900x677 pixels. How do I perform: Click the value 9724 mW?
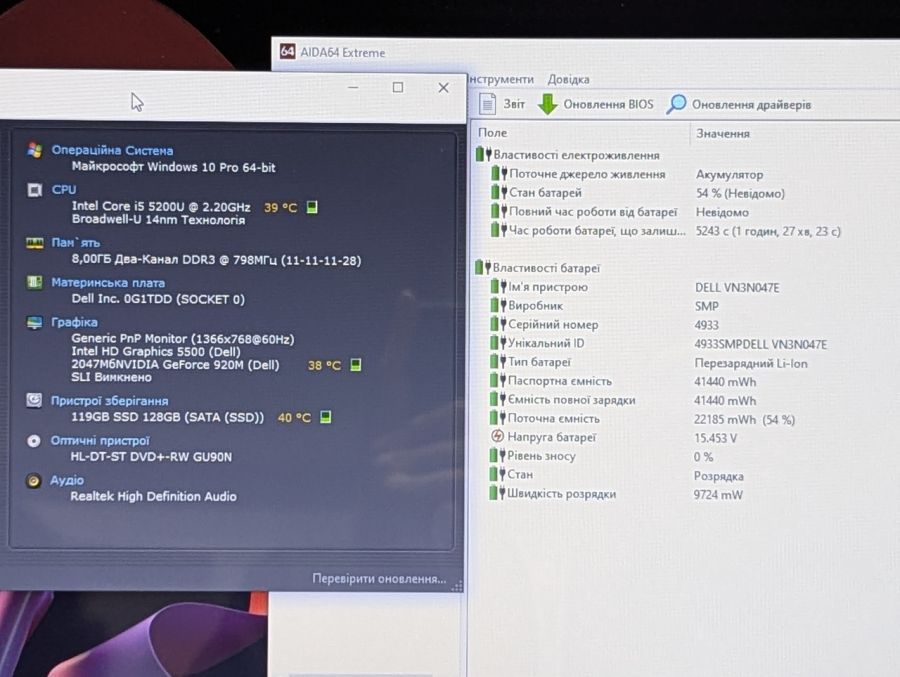(x=717, y=494)
